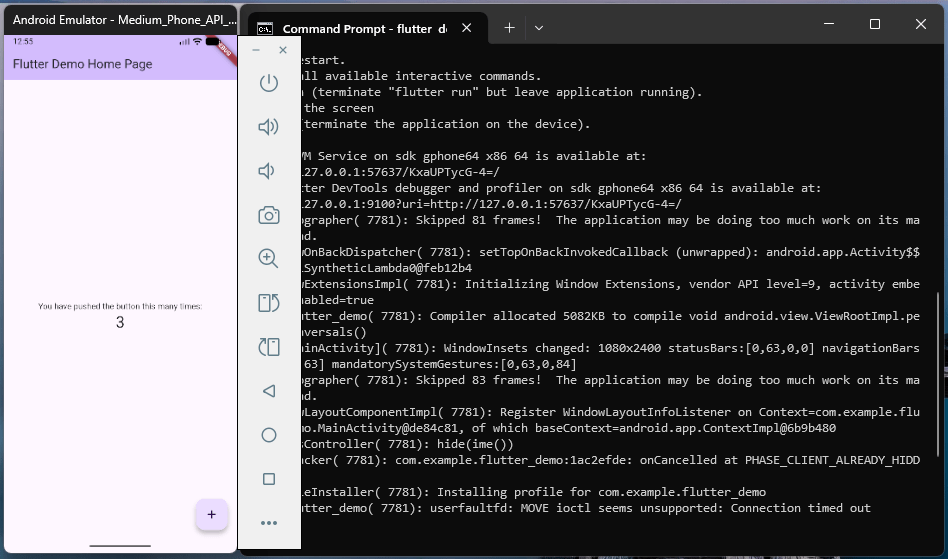Tap the emulator Overview square button
This screenshot has width=948, height=559.
[269, 479]
